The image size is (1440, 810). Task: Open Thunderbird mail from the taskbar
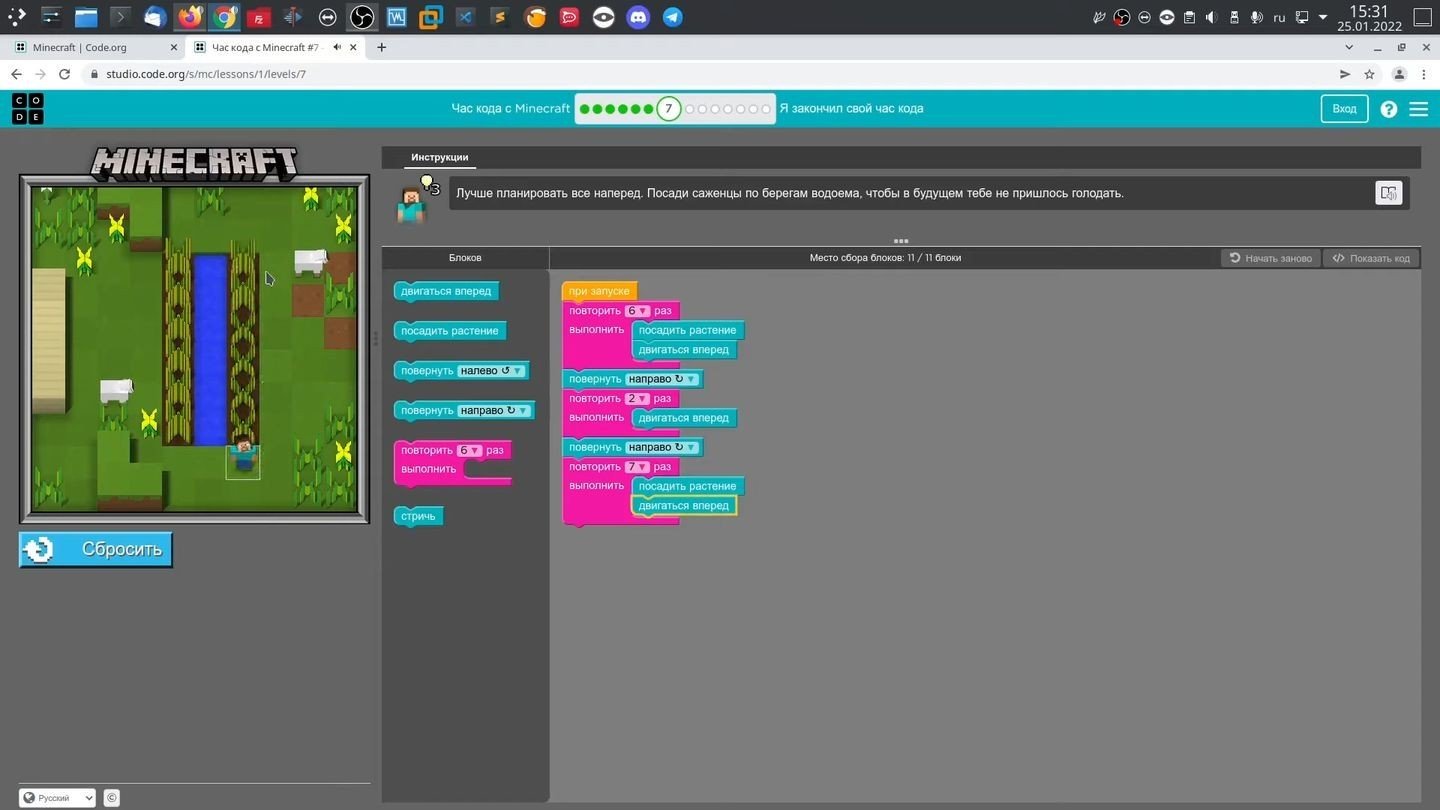(x=154, y=17)
